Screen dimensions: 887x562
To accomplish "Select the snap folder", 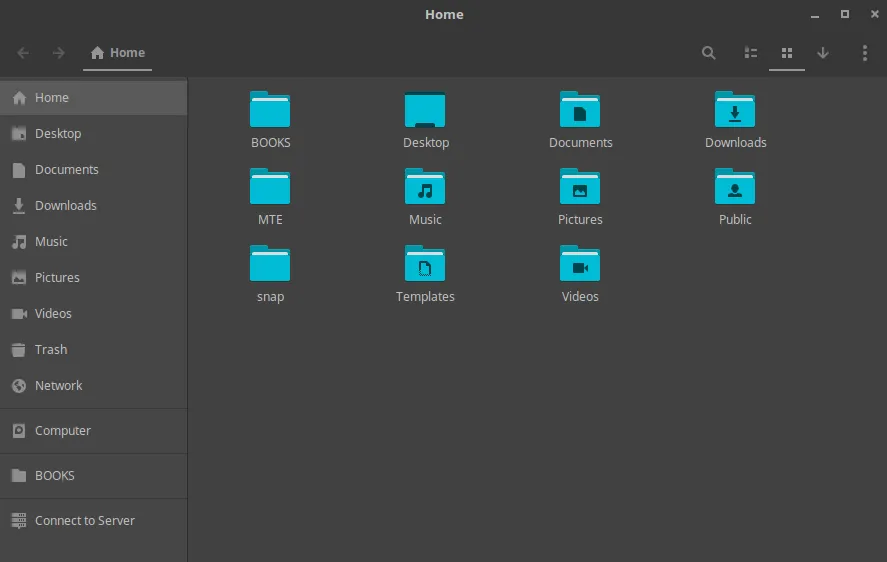I will [x=270, y=264].
